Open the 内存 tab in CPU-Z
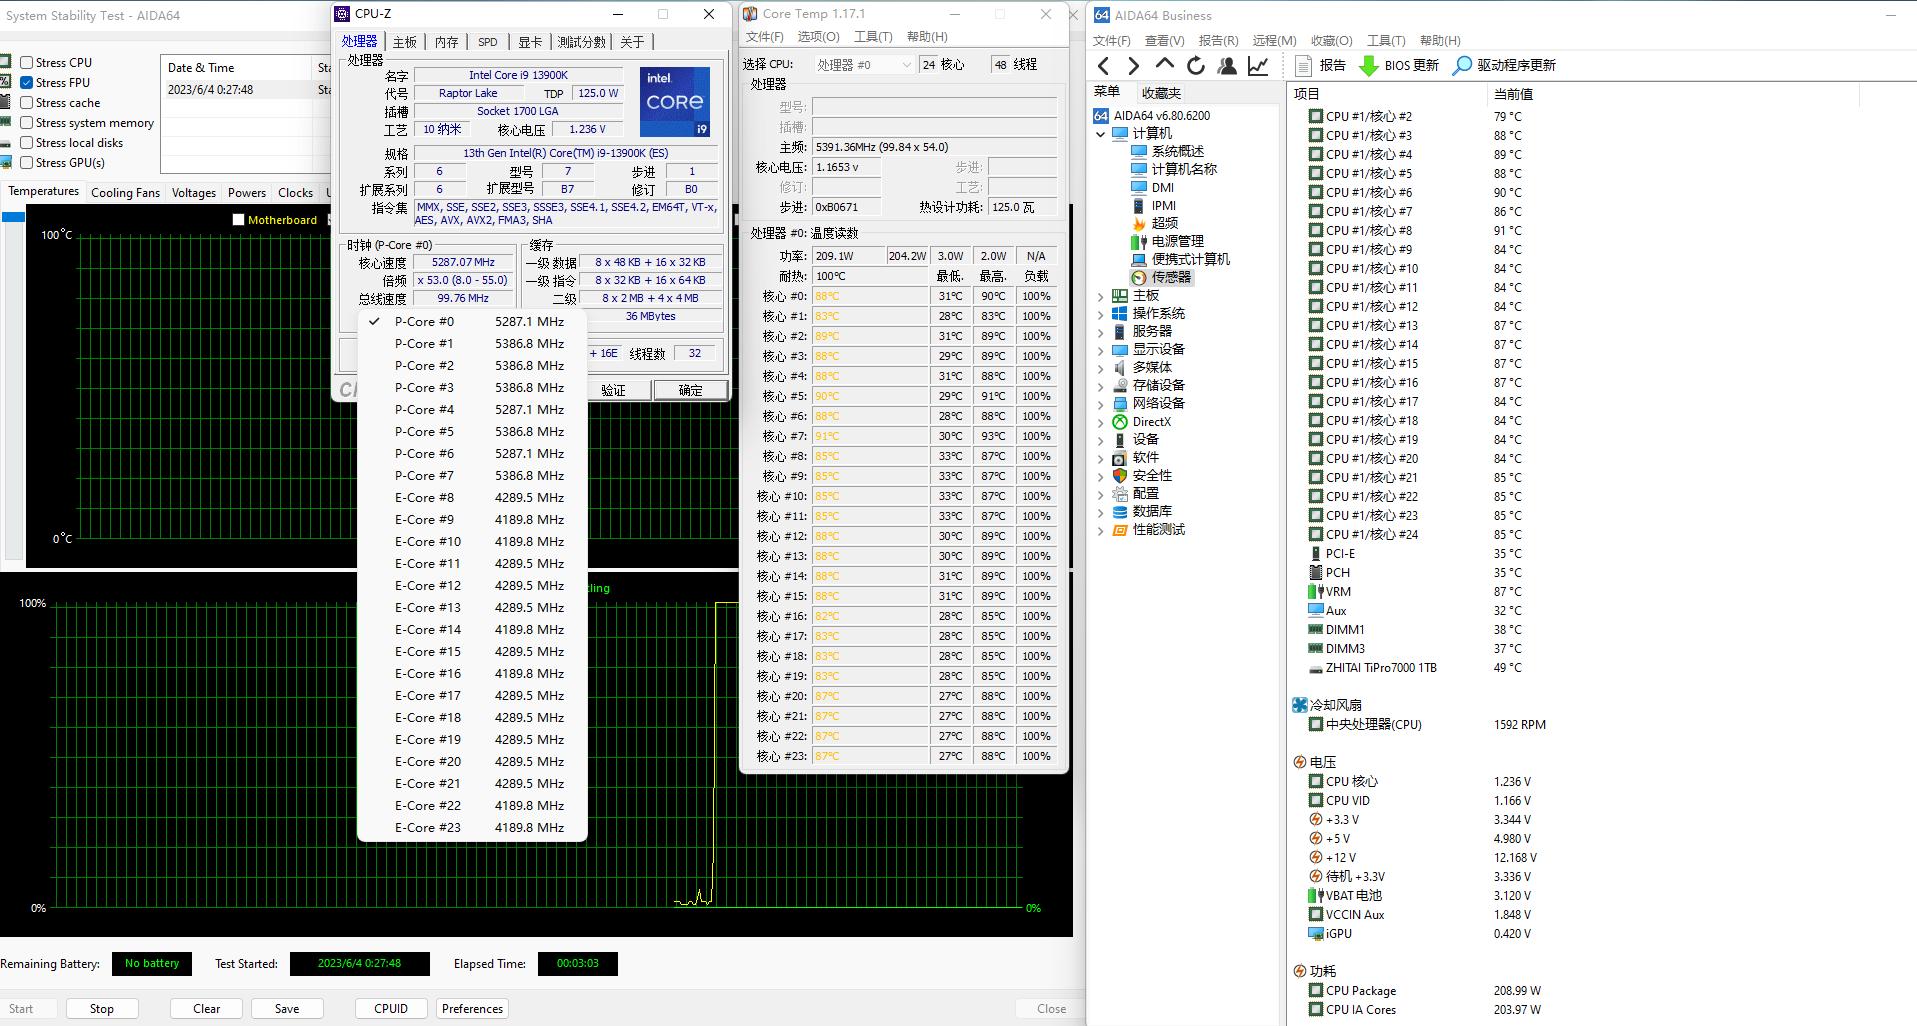Viewport: 1917px width, 1026px height. 446,42
